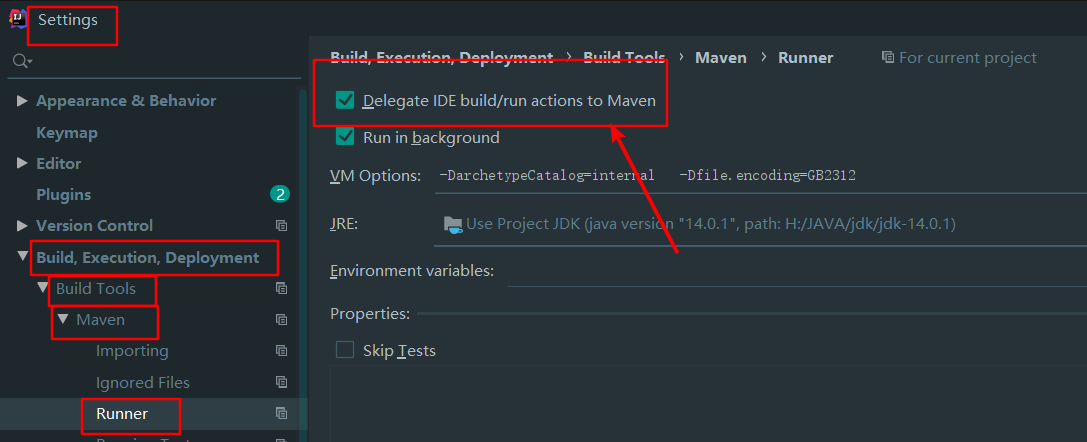Click project-level icon beside Build Tools
The width and height of the screenshot is (1087, 442).
pos(282,289)
